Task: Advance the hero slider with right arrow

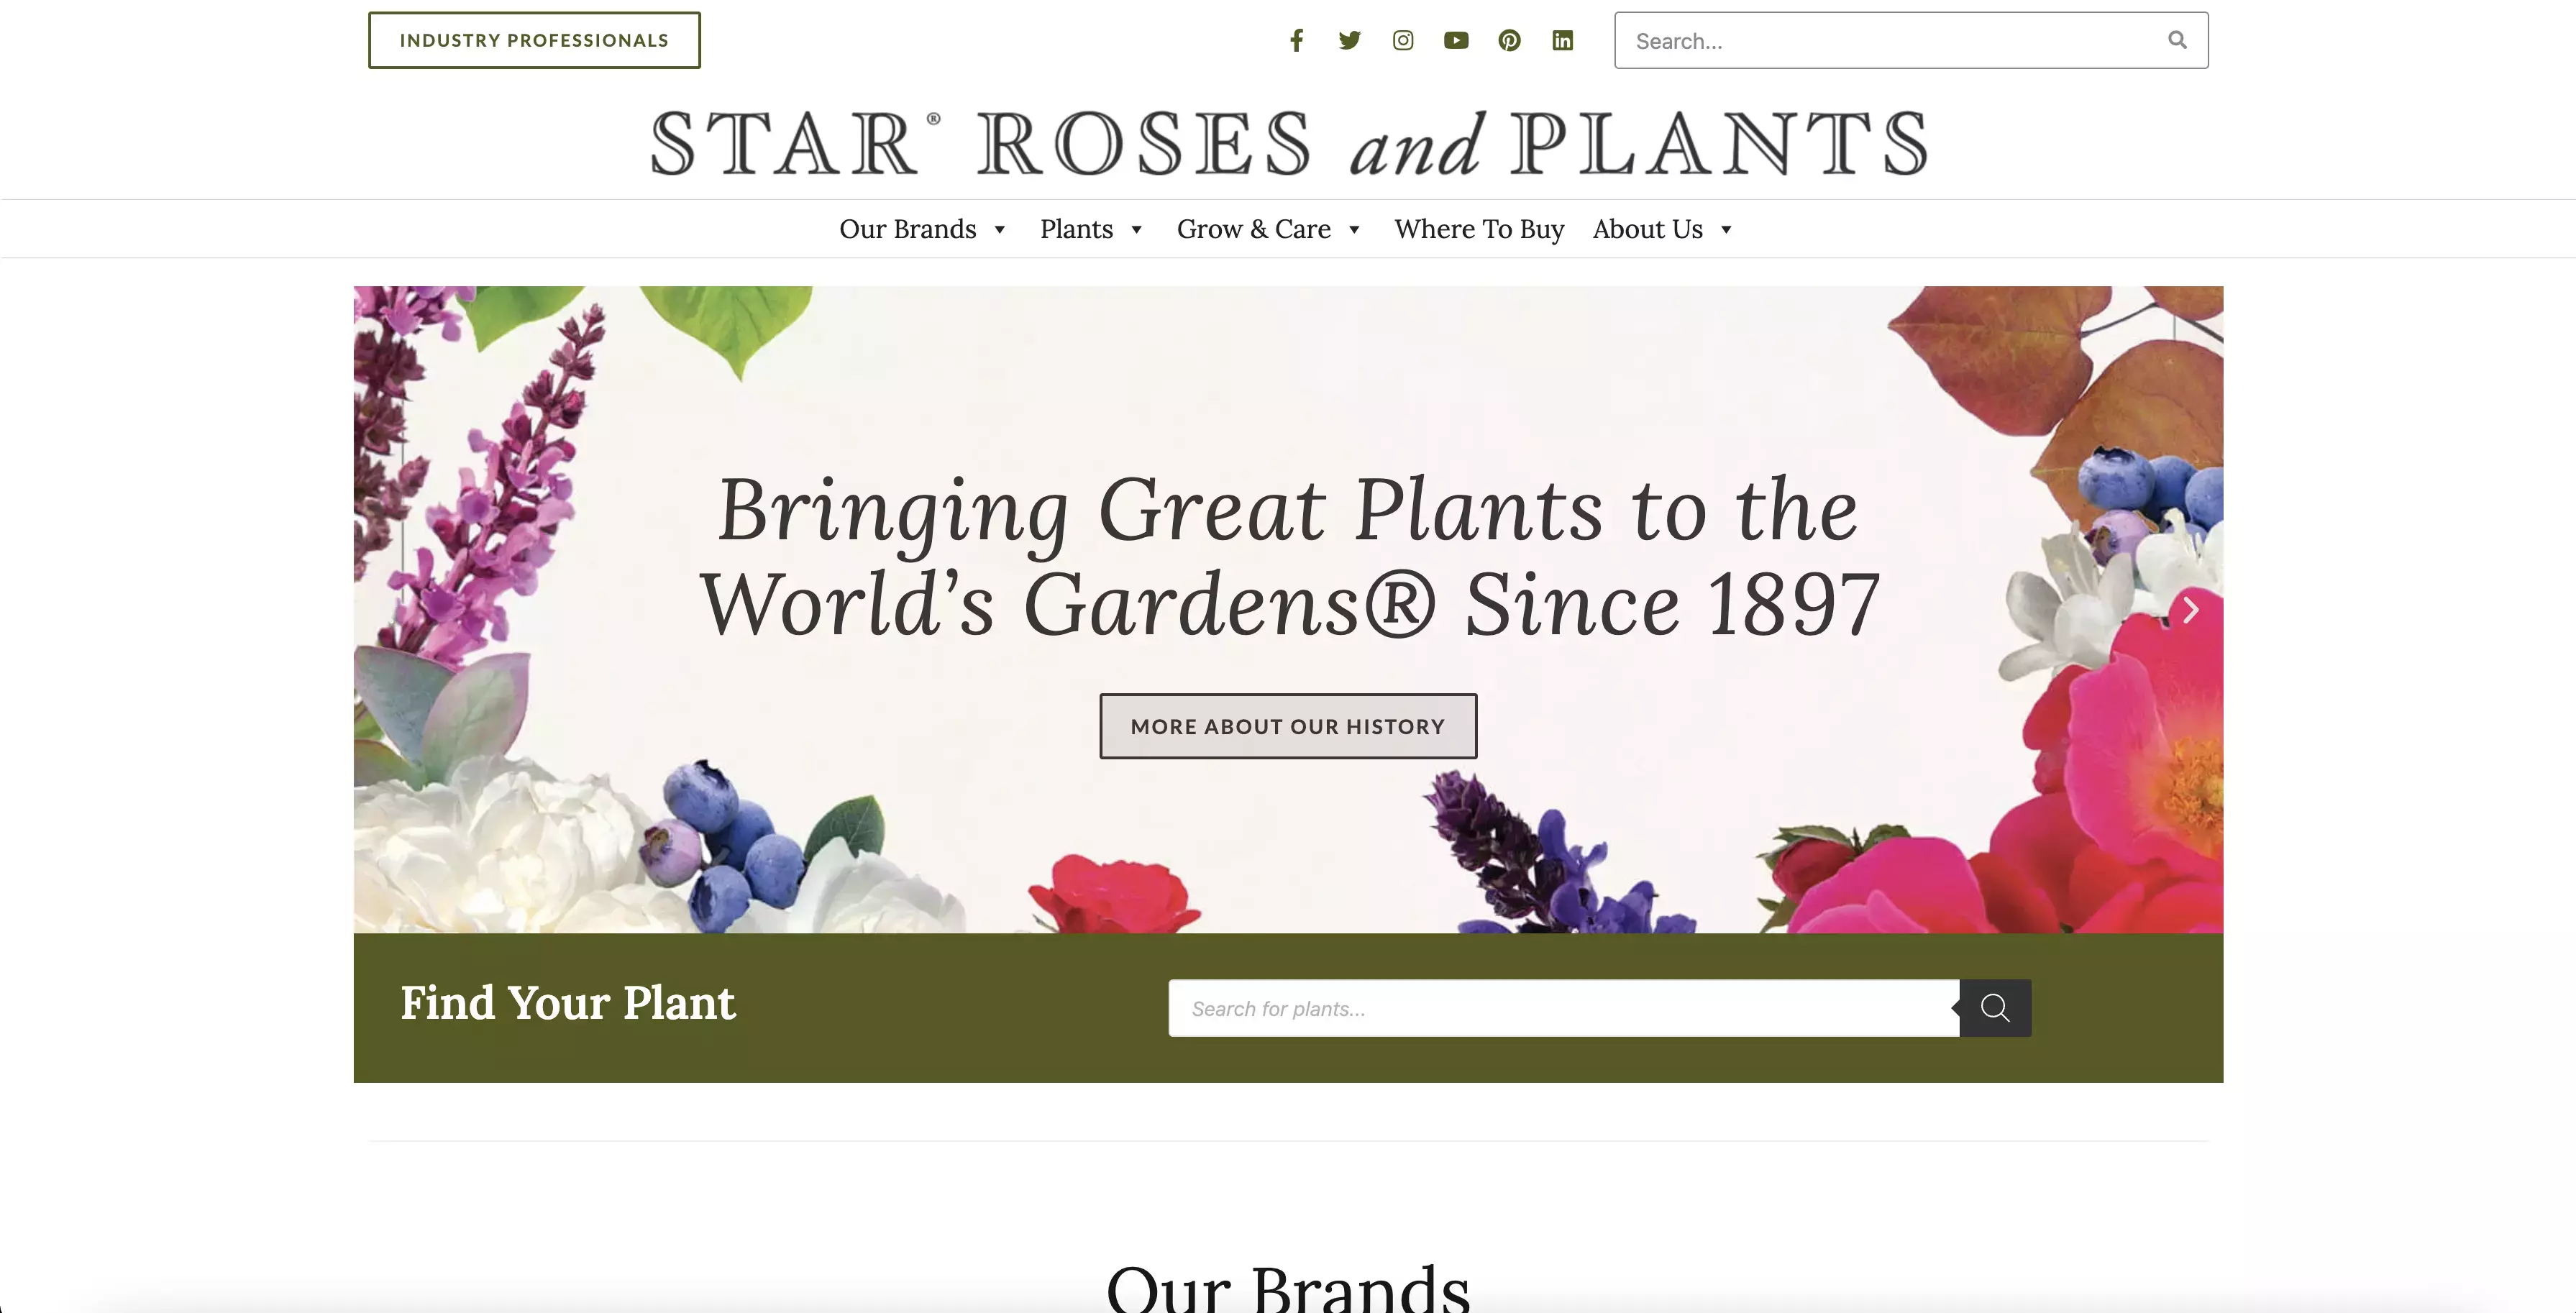Action: (2190, 610)
